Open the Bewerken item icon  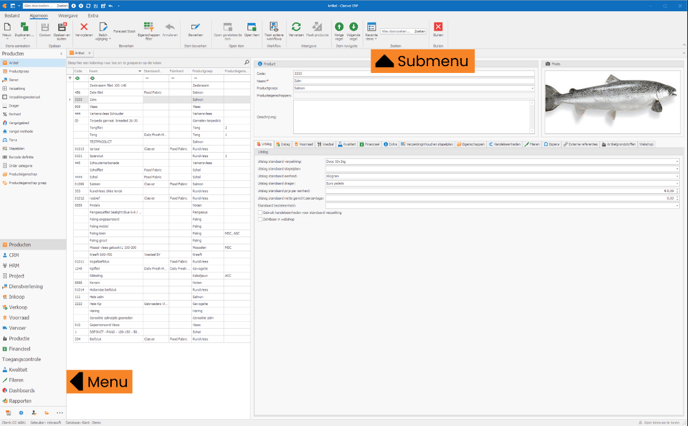coord(195,28)
